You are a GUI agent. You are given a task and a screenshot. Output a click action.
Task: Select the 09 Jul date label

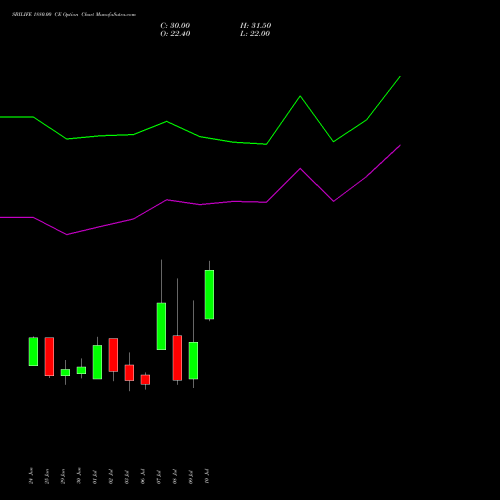point(191,476)
